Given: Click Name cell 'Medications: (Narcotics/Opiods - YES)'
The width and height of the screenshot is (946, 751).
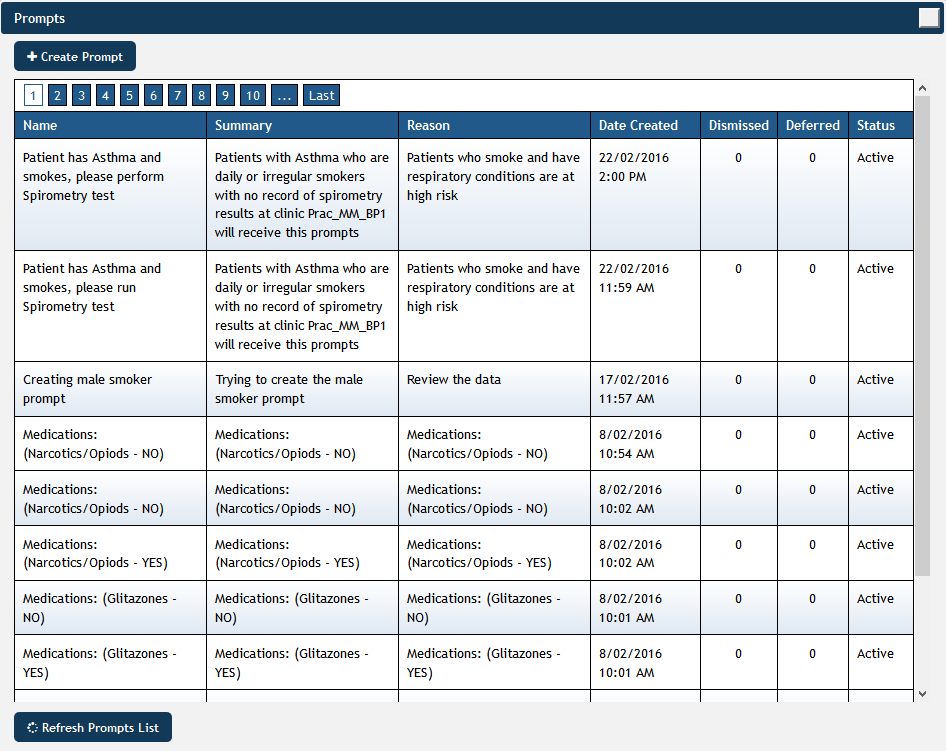Looking at the screenshot, I should click(110, 553).
